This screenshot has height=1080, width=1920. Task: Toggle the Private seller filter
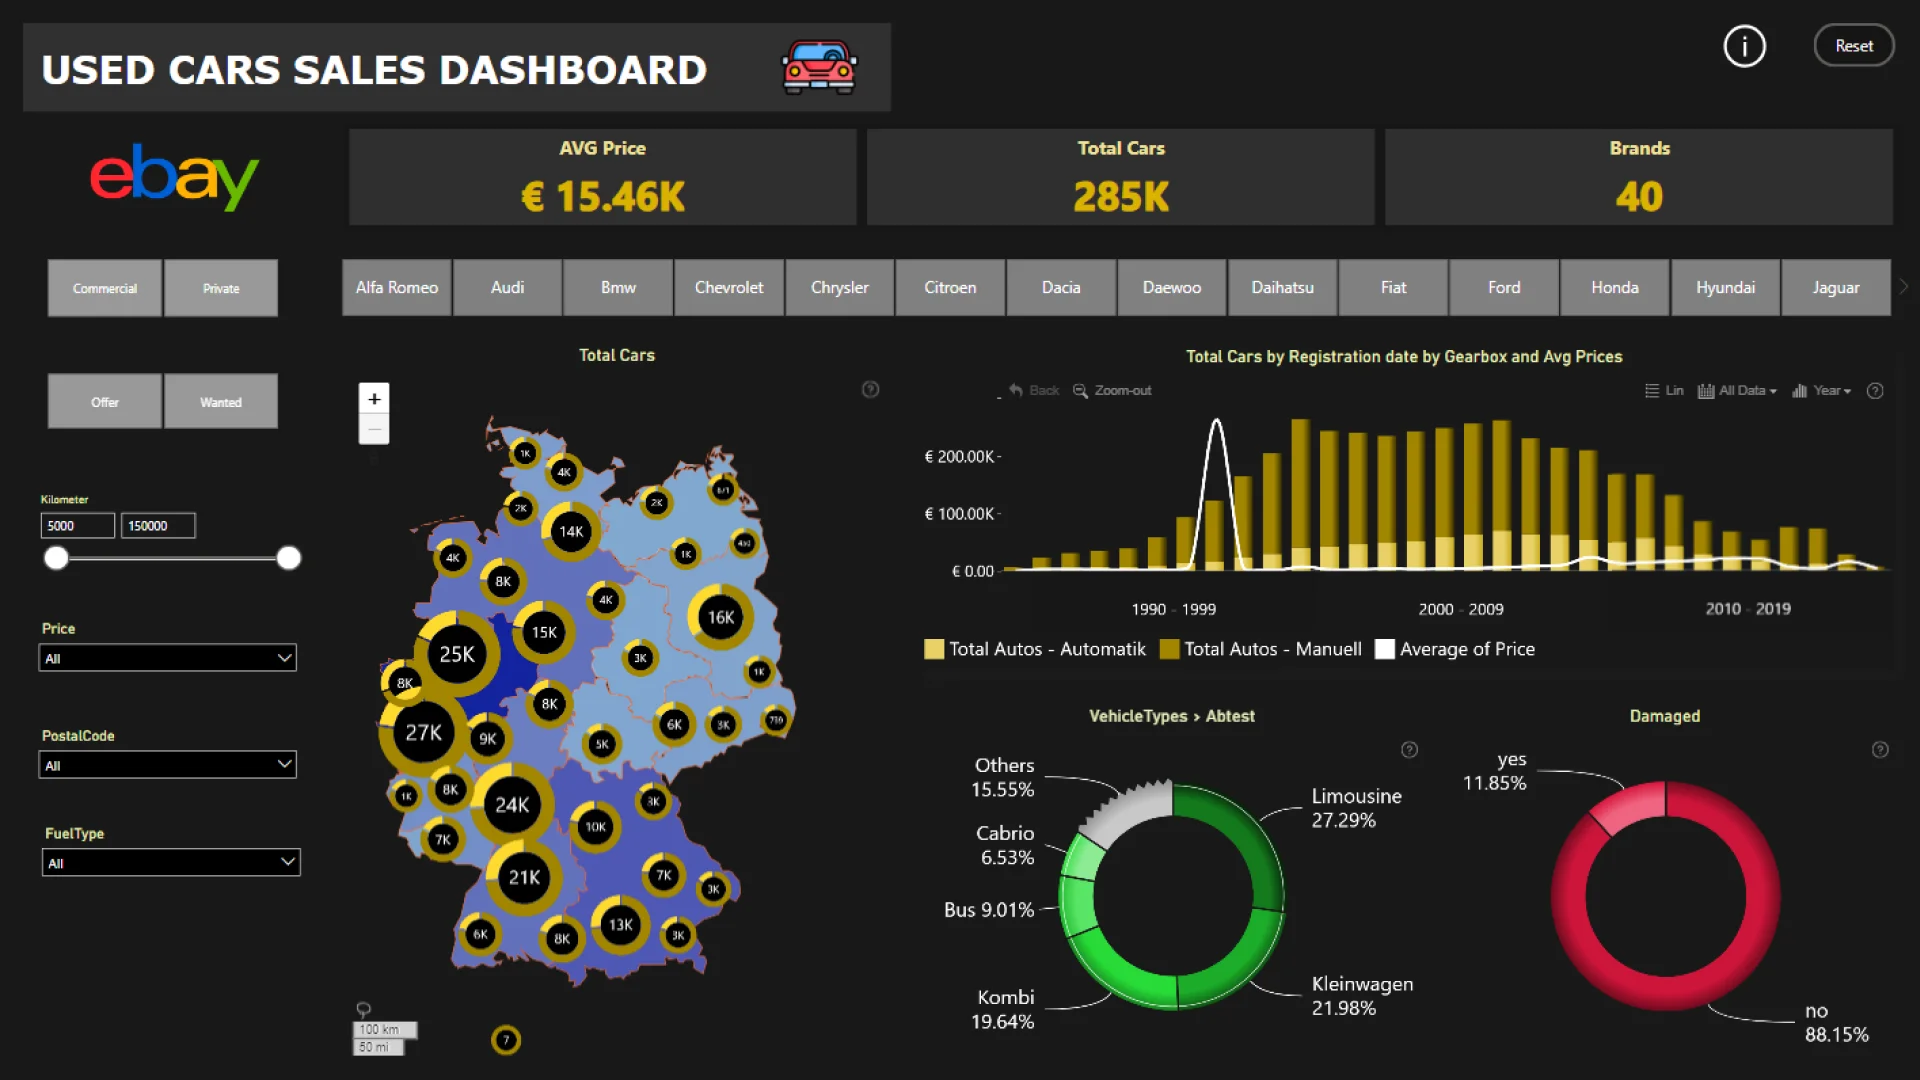[221, 288]
